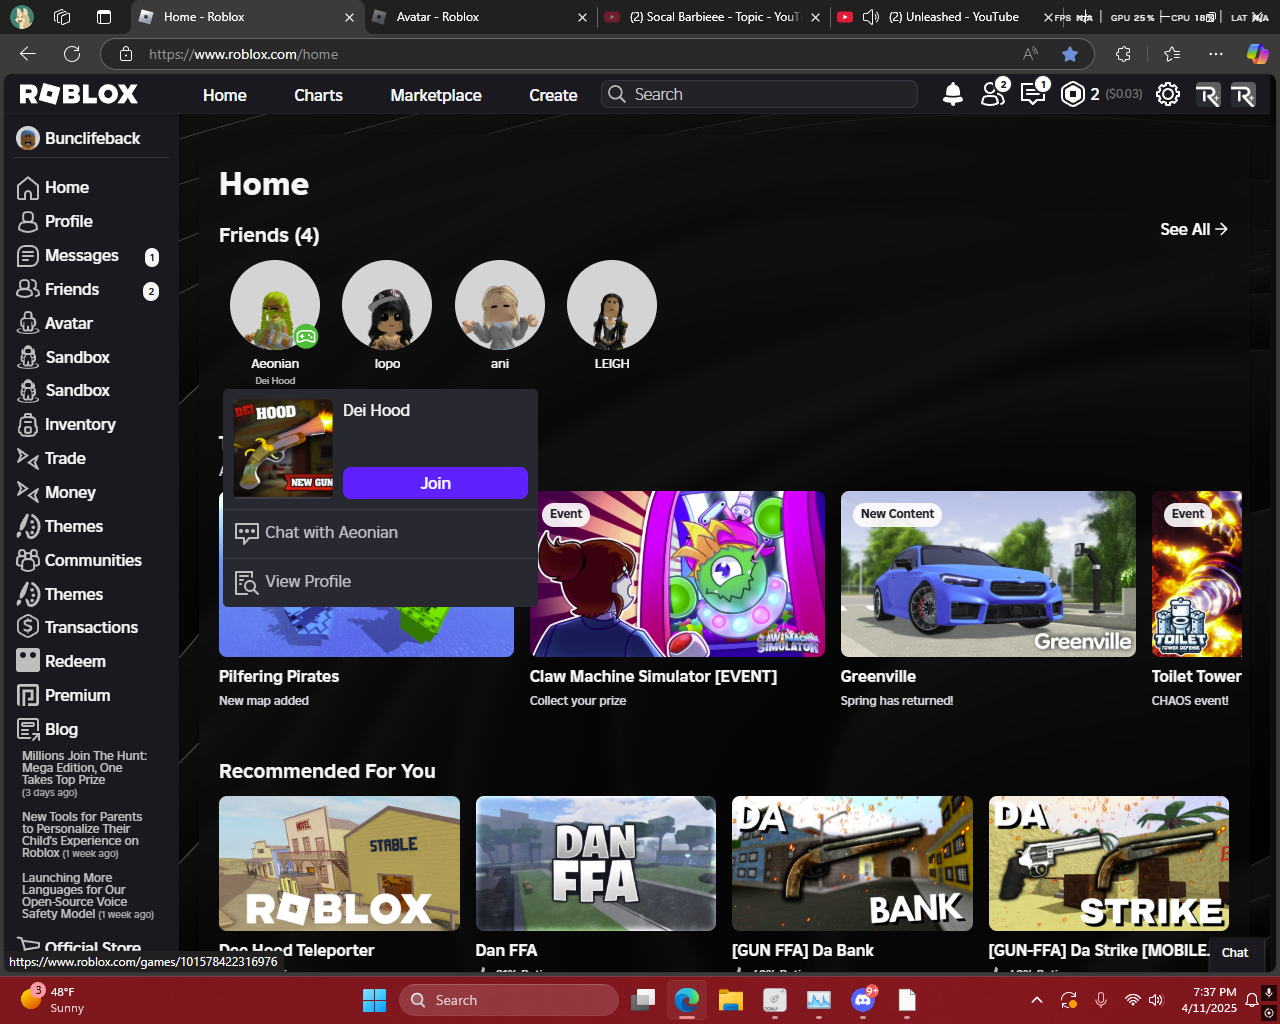Open the Millions Join The Hunt blog post
The height and width of the screenshot is (1024, 1280).
86,774
